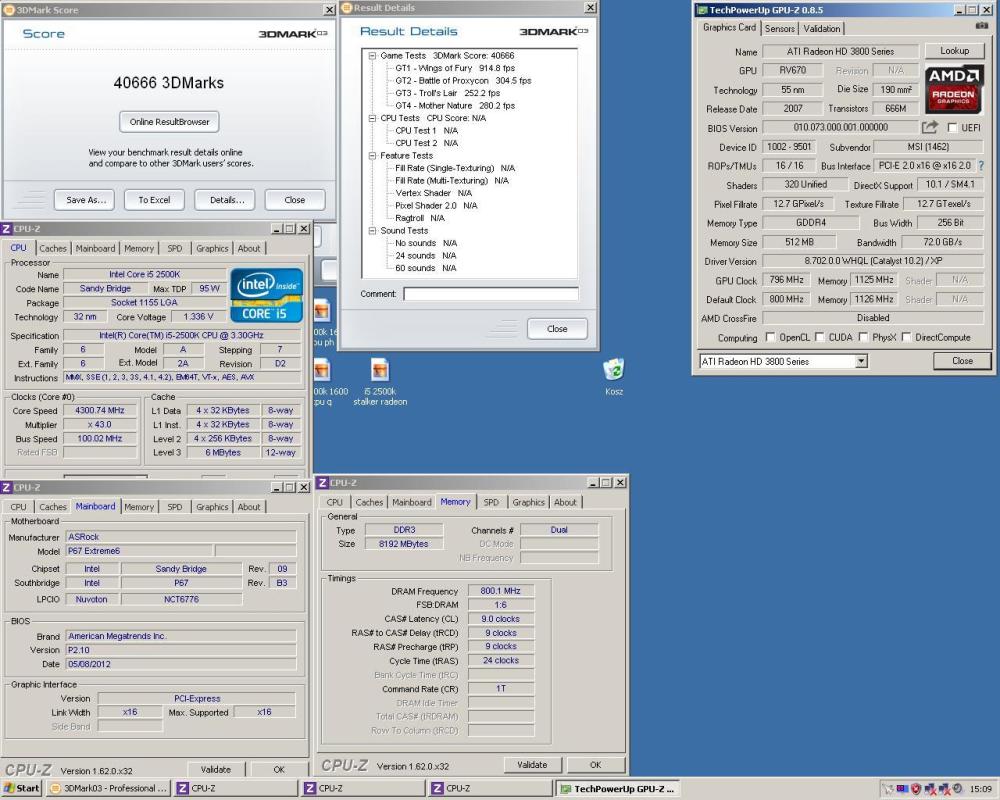The height and width of the screenshot is (800, 1000).
Task: Click the title icon of CPU-Z Memory window
Action: click(x=323, y=483)
